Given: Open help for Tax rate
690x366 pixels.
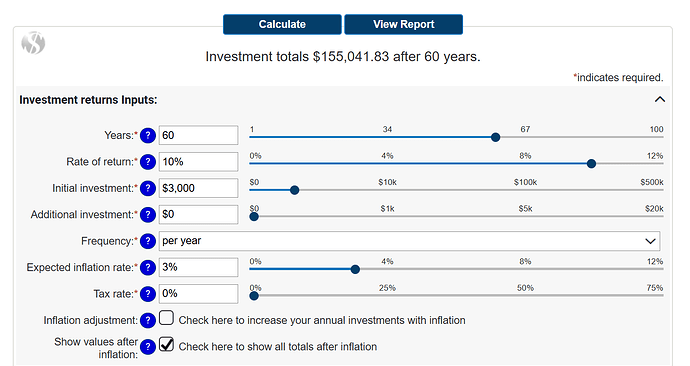Looking at the screenshot, I should tap(148, 294).
